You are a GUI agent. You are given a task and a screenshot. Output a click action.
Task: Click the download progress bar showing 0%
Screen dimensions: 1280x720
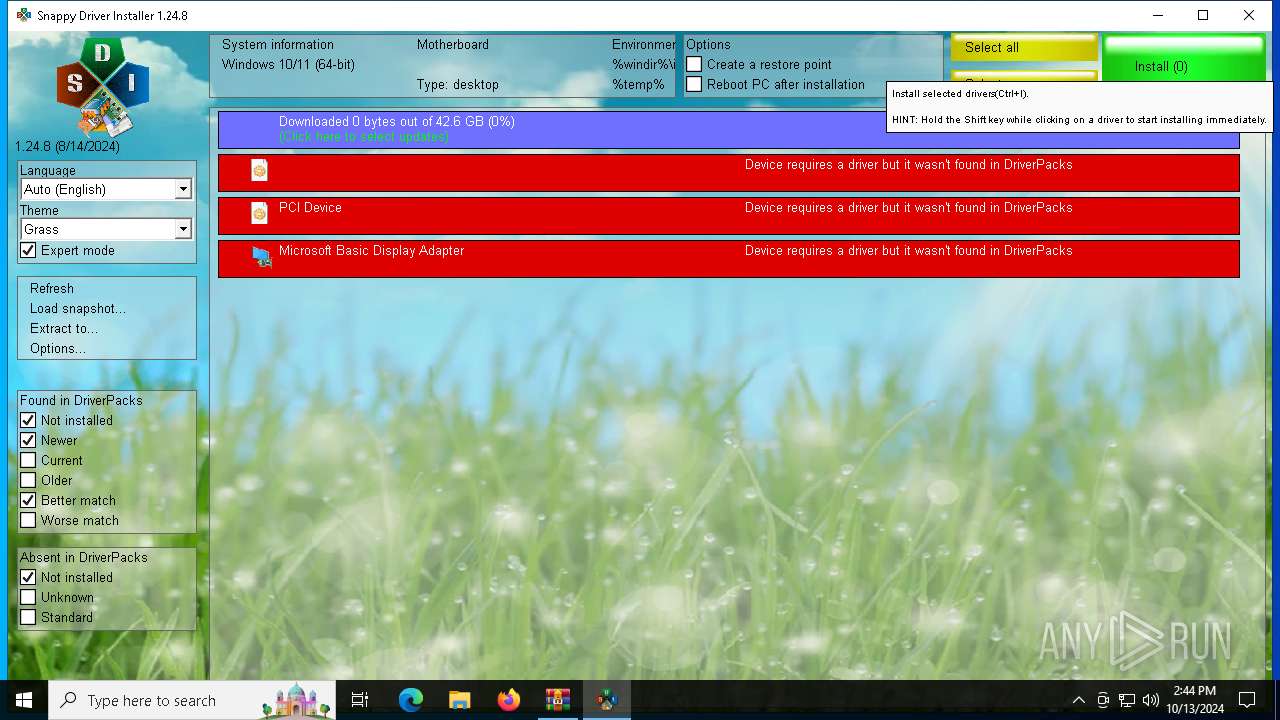click(729, 130)
